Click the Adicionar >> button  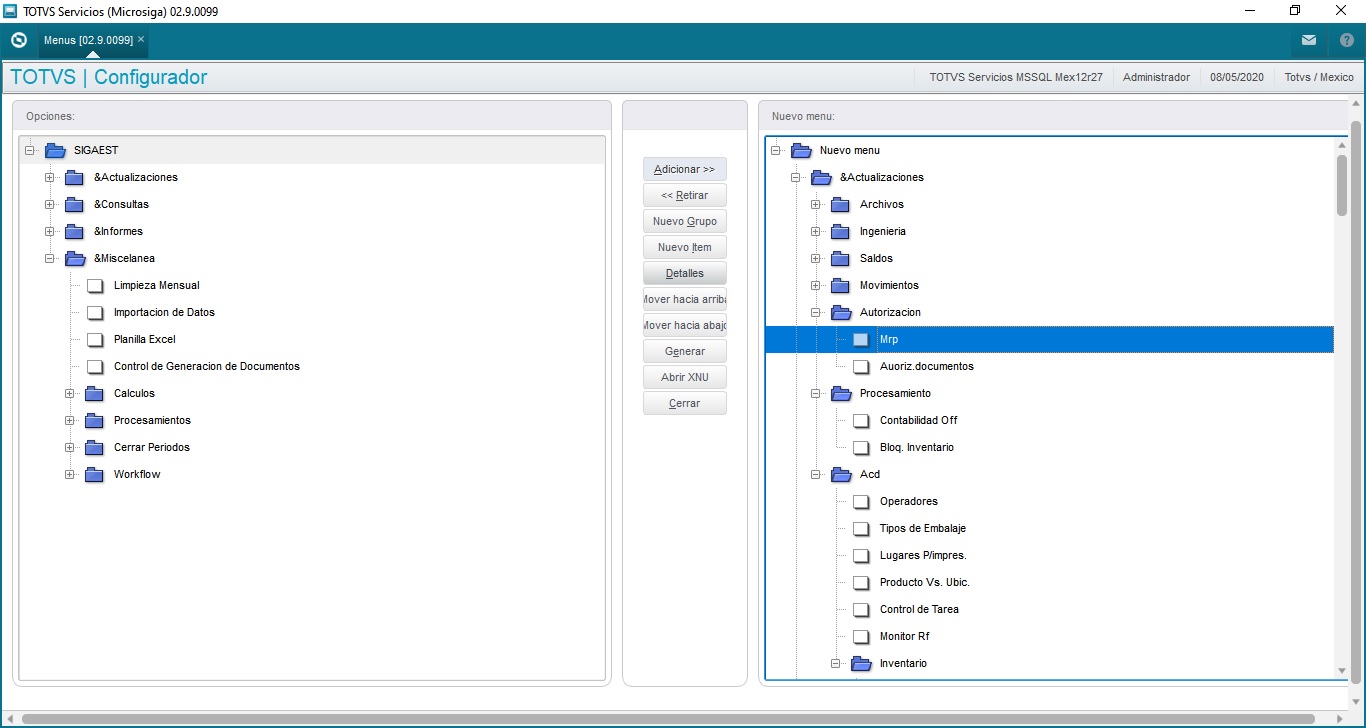tap(685, 169)
